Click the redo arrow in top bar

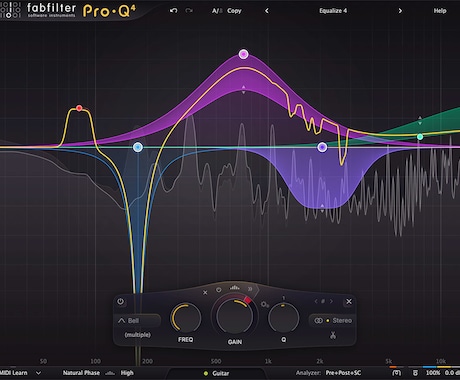tap(189, 11)
